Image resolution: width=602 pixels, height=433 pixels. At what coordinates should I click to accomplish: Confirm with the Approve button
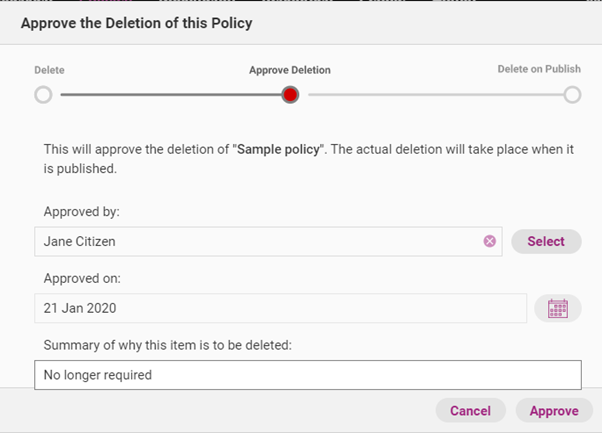pos(554,410)
